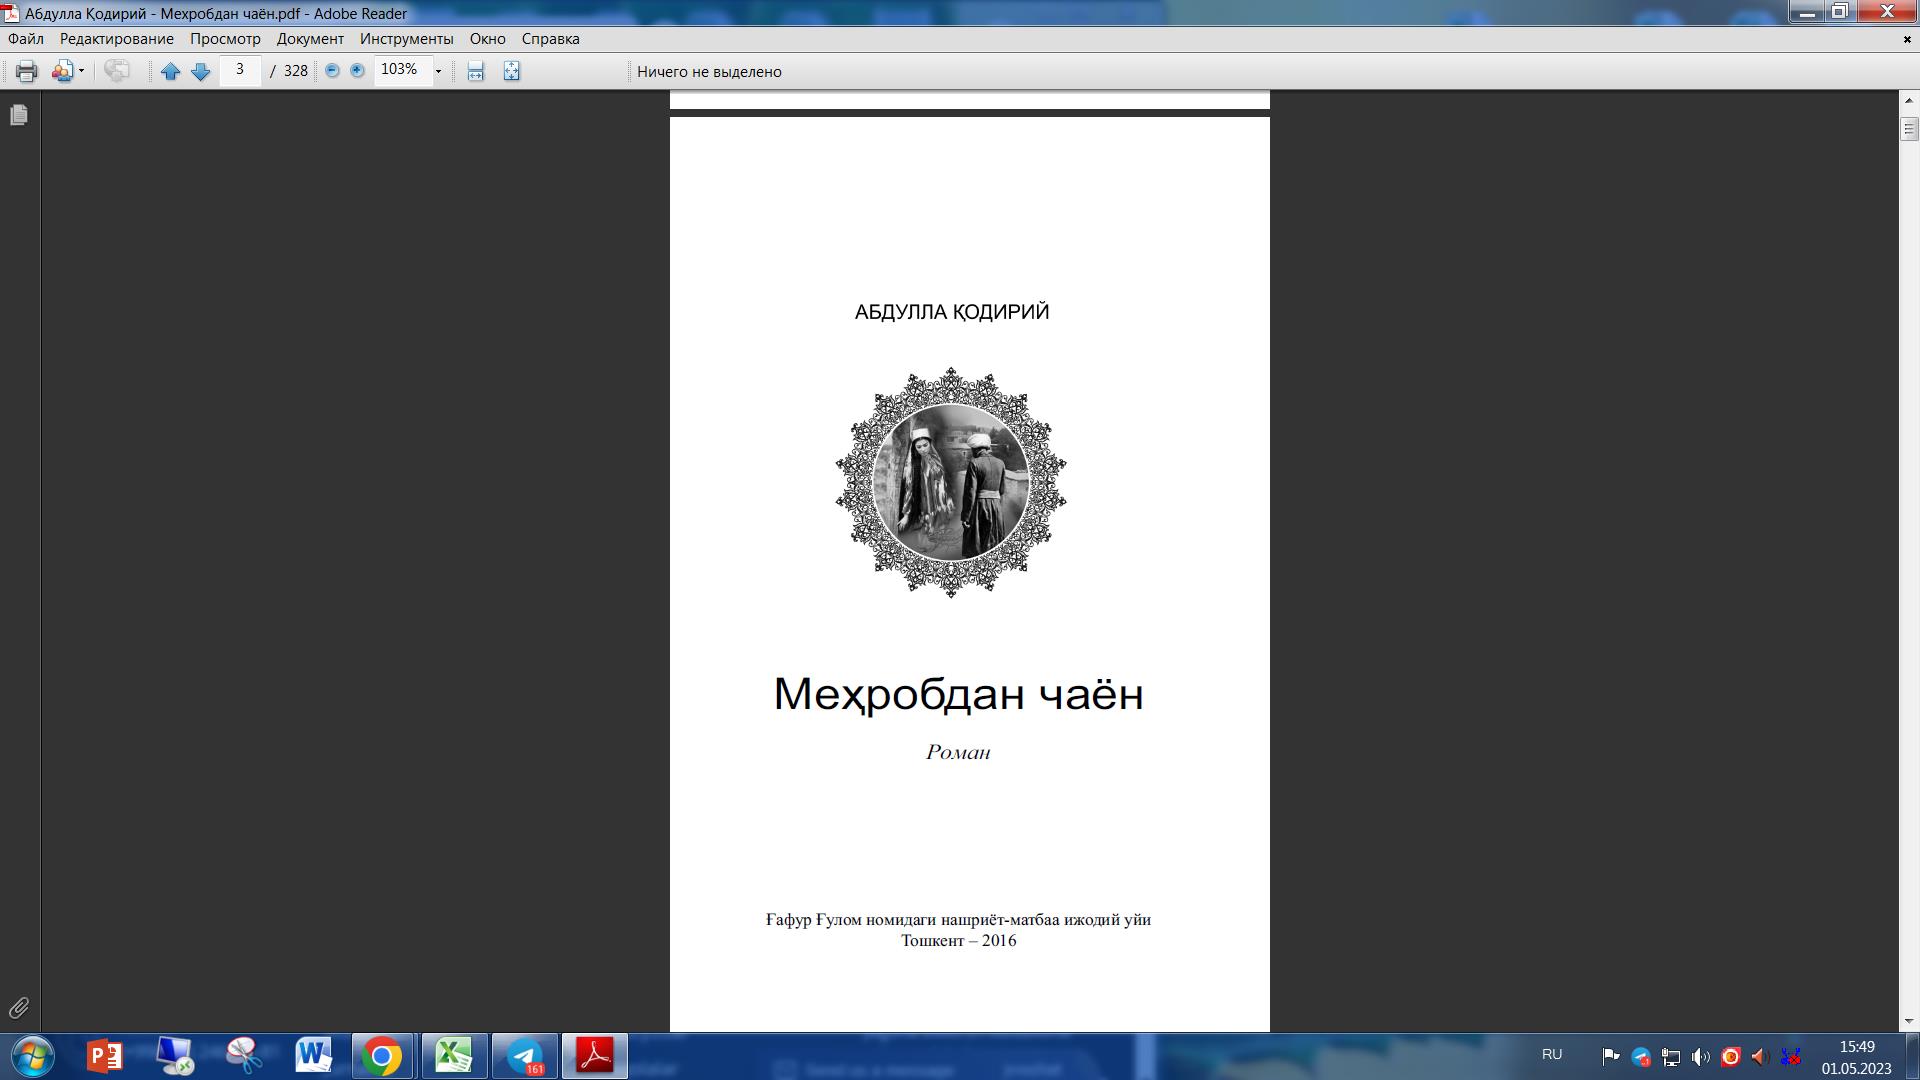The image size is (1920, 1080).
Task: Open the Attachments paperclip panel
Action: click(x=19, y=1009)
